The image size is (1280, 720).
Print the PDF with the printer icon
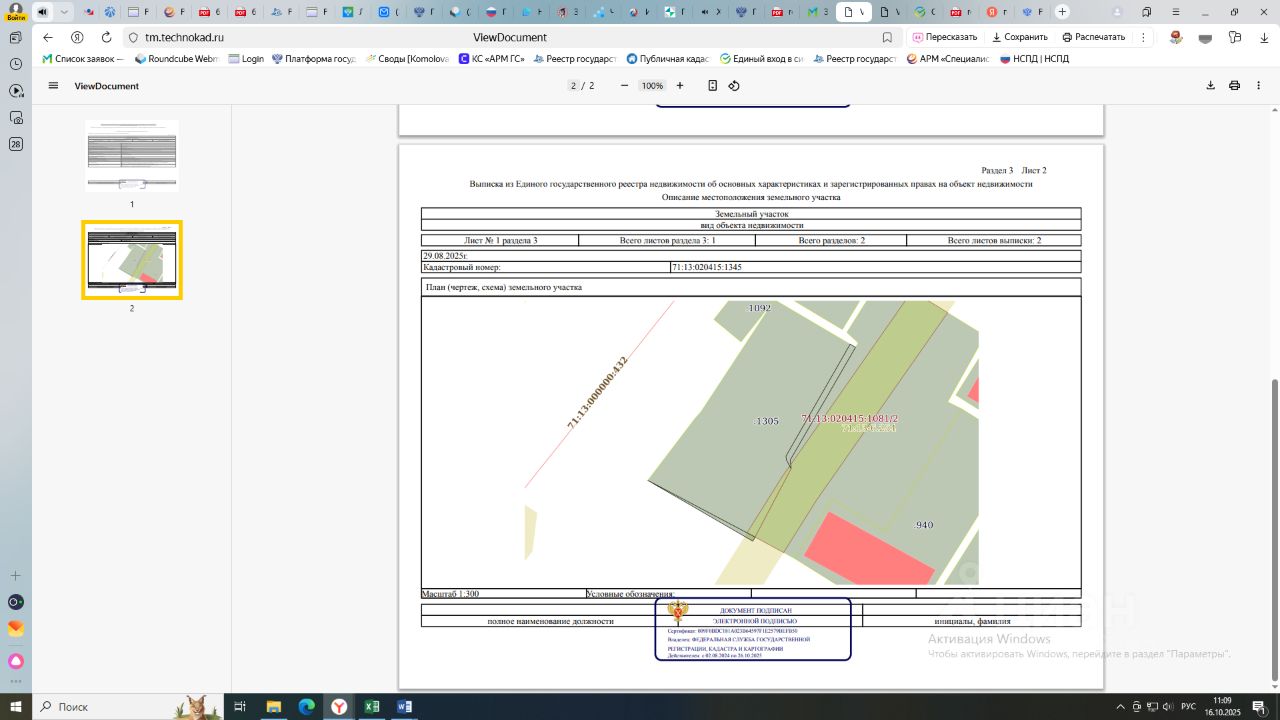point(1234,86)
